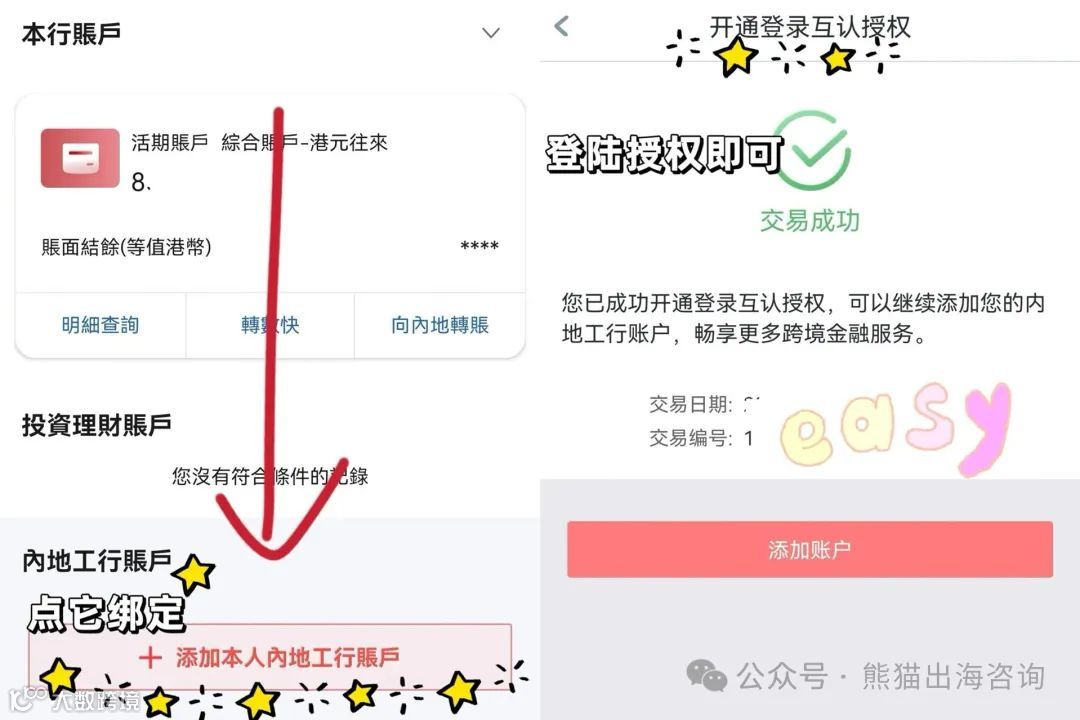Tap the 賬面結餘(等值港幣) balance label
1080x720 pixels.
click(126, 247)
